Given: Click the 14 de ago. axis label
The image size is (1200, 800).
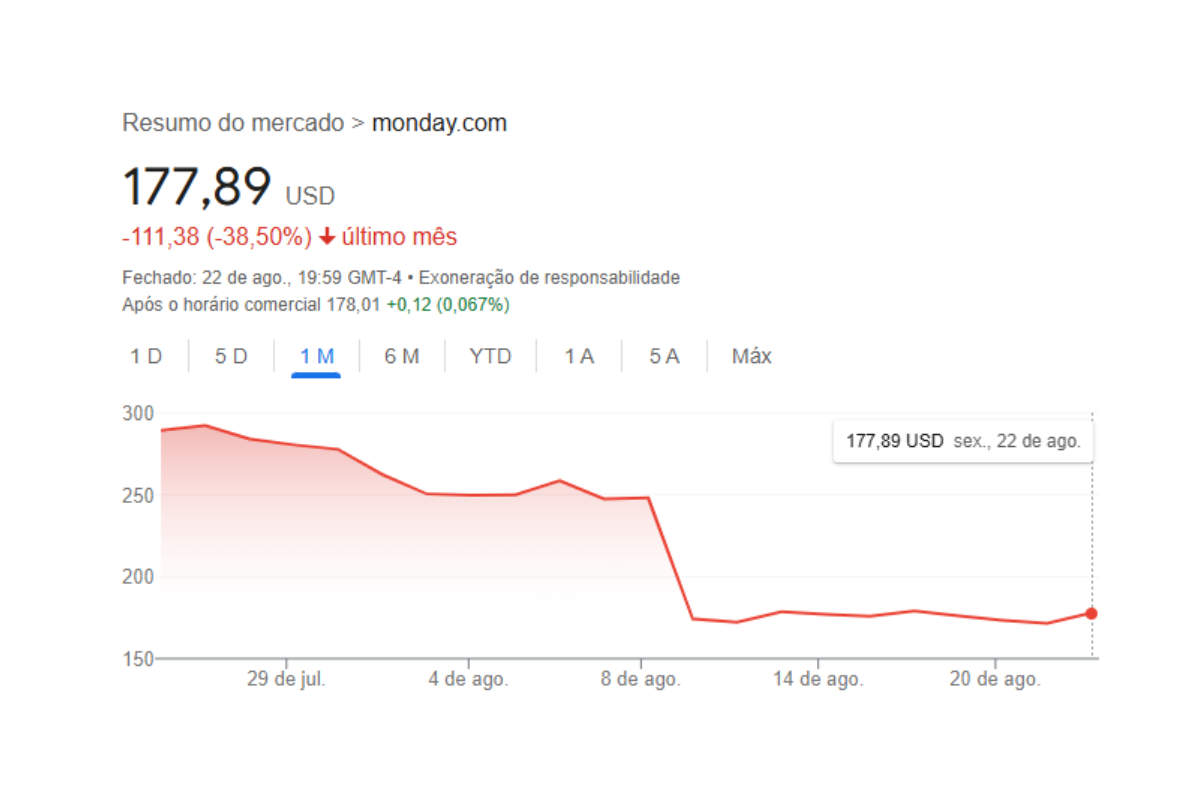Looking at the screenshot, I should [x=817, y=679].
